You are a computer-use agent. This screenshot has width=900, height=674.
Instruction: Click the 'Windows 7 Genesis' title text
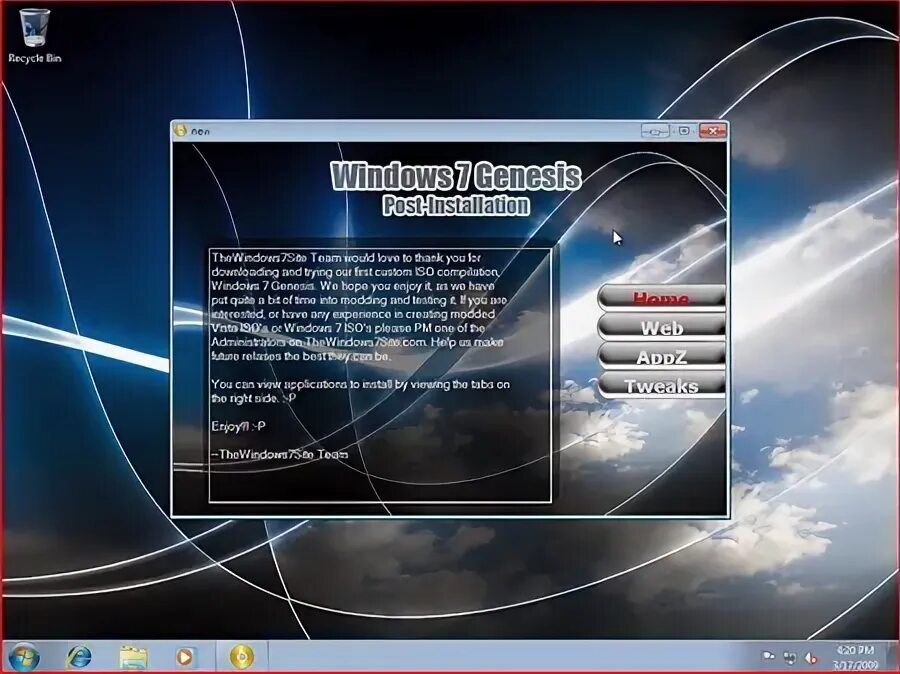(x=456, y=176)
